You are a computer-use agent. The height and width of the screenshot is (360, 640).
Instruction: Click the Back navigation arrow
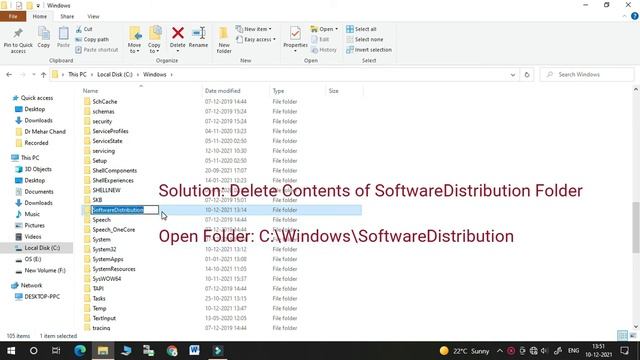tap(9, 75)
